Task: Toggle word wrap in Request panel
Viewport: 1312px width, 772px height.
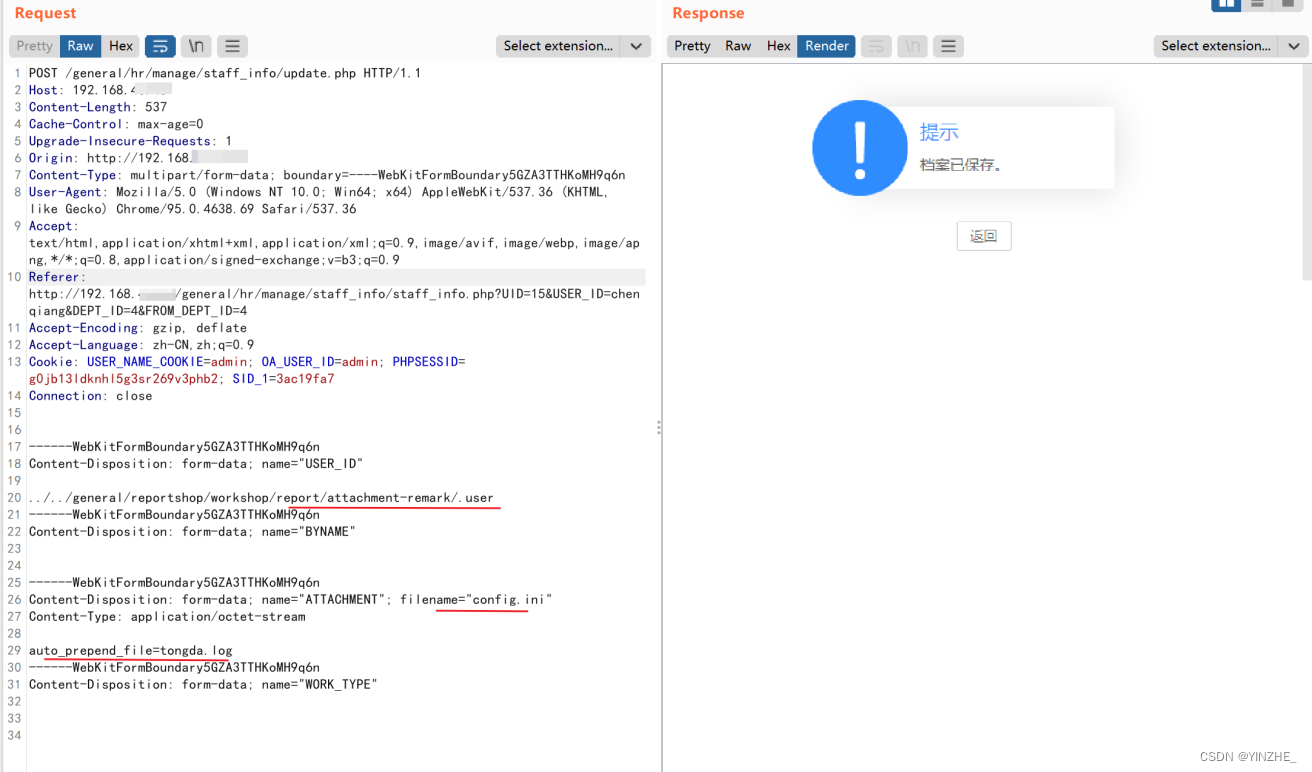Action: 160,46
